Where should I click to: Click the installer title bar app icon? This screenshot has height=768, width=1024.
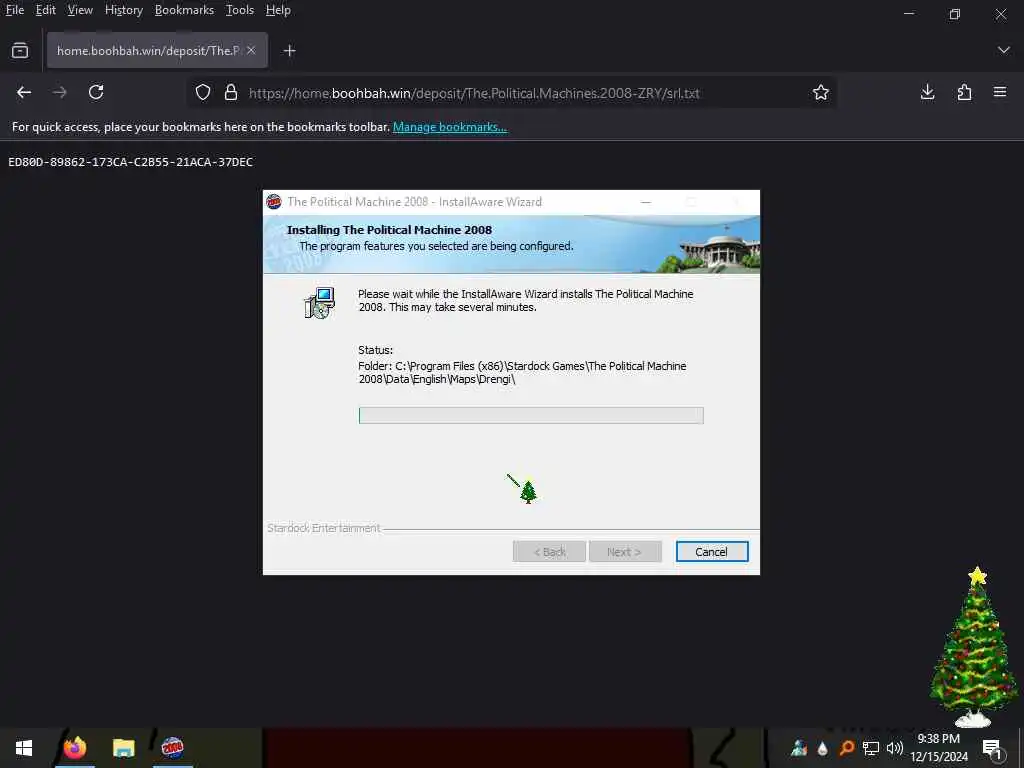click(x=274, y=202)
